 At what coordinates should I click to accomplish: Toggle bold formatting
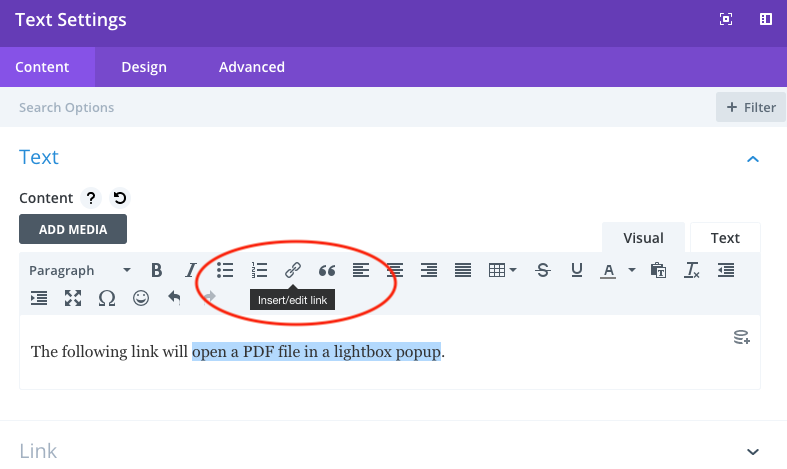coord(156,270)
